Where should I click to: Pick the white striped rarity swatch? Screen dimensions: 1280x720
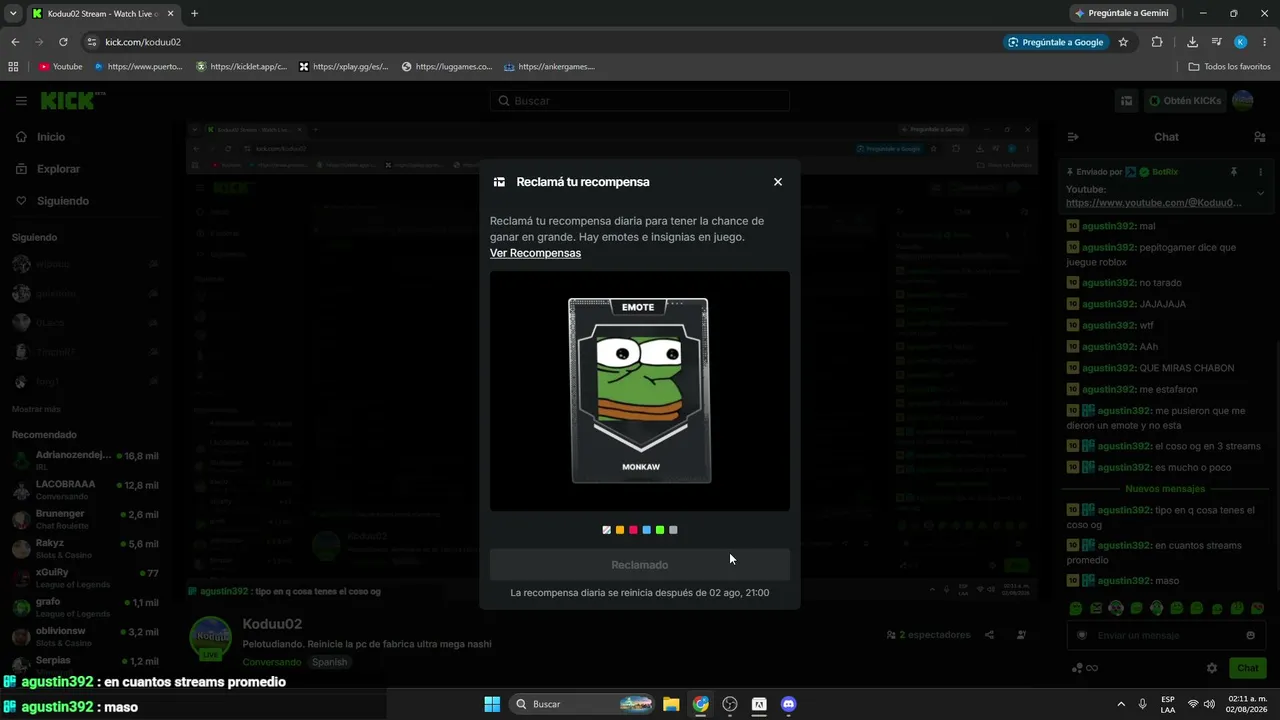(607, 530)
